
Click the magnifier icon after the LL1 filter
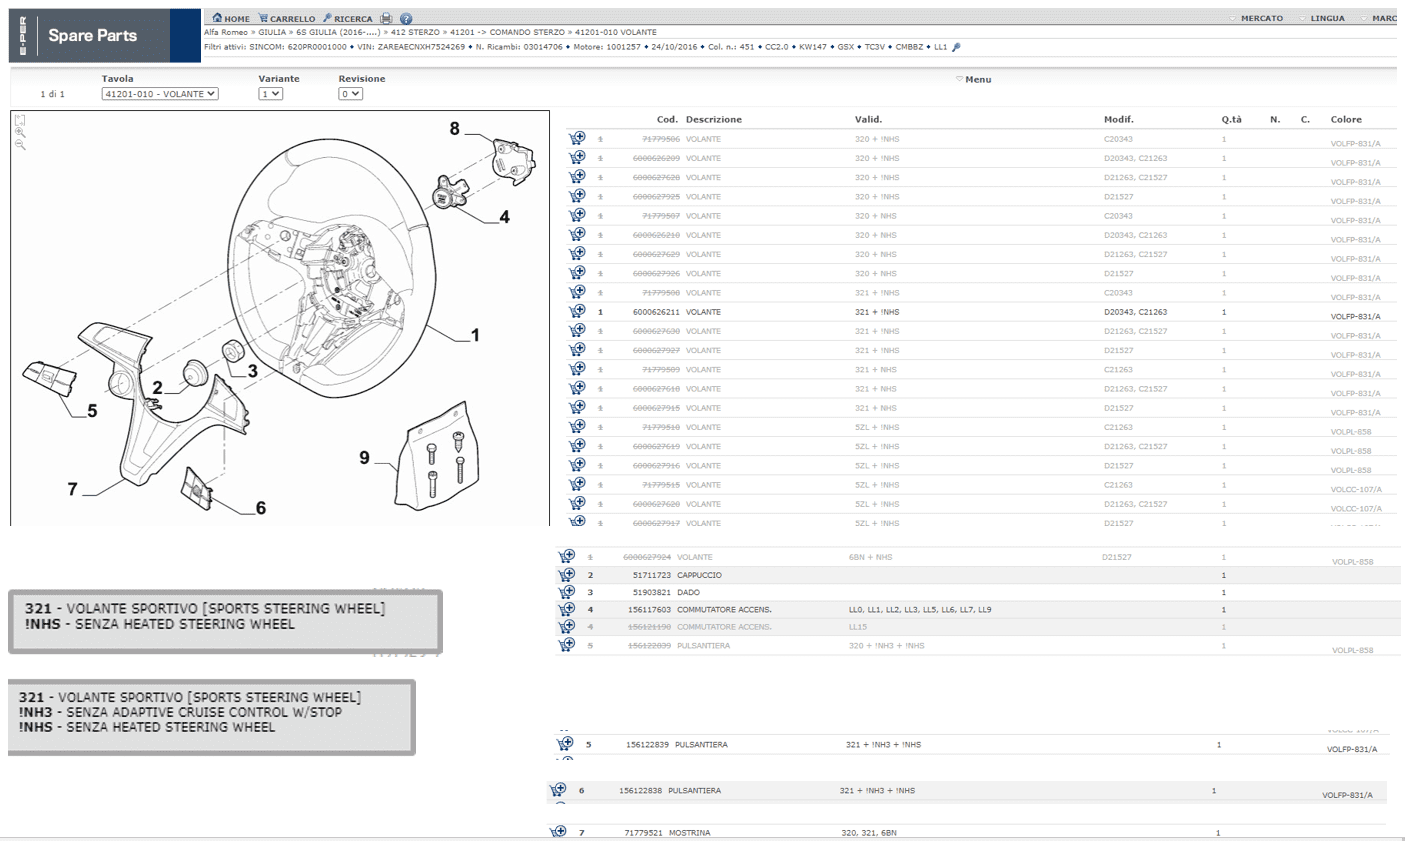click(x=956, y=47)
